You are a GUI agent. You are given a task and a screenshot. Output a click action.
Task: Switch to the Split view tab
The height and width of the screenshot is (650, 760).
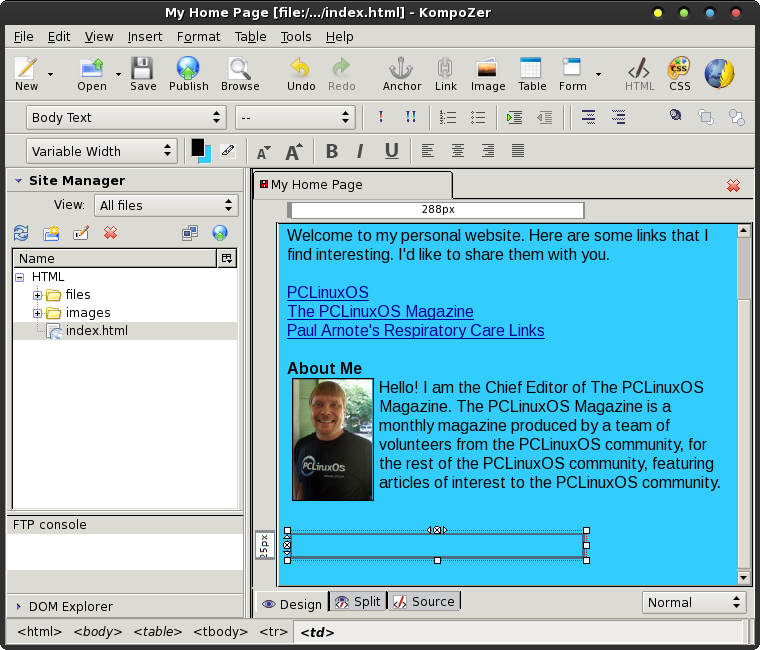click(x=358, y=602)
